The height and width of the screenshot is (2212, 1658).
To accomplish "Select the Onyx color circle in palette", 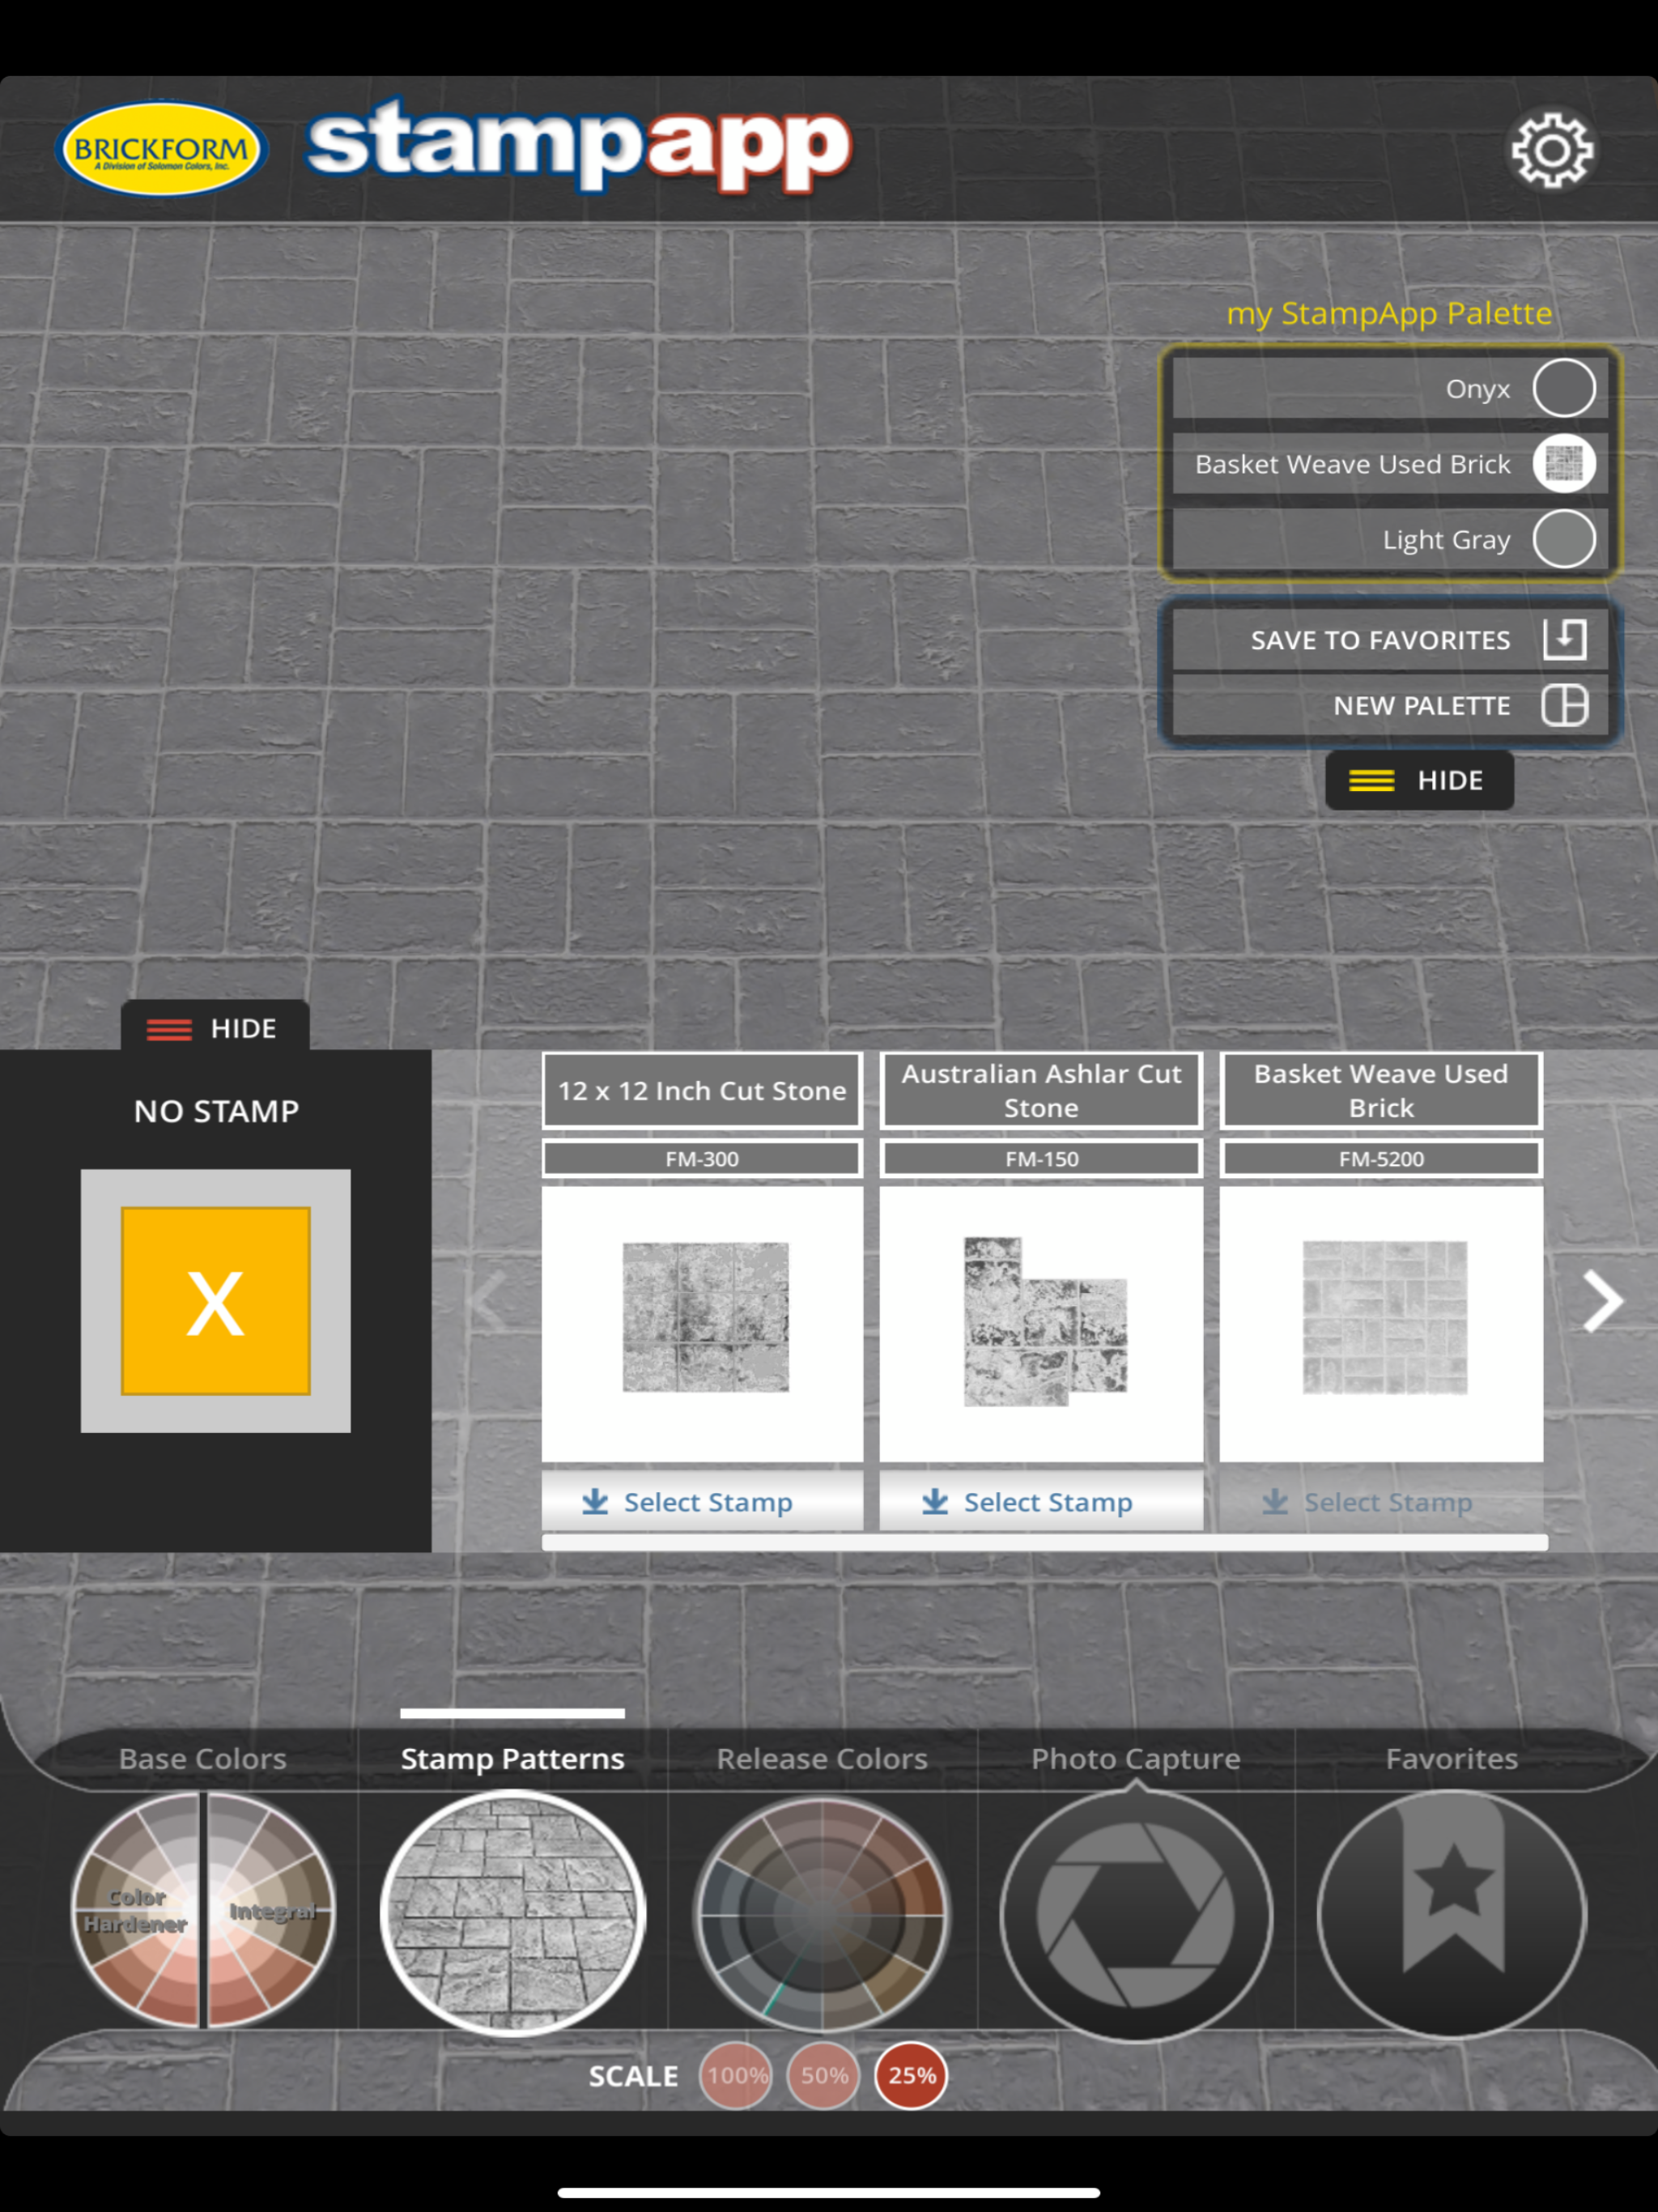I will click(x=1564, y=388).
